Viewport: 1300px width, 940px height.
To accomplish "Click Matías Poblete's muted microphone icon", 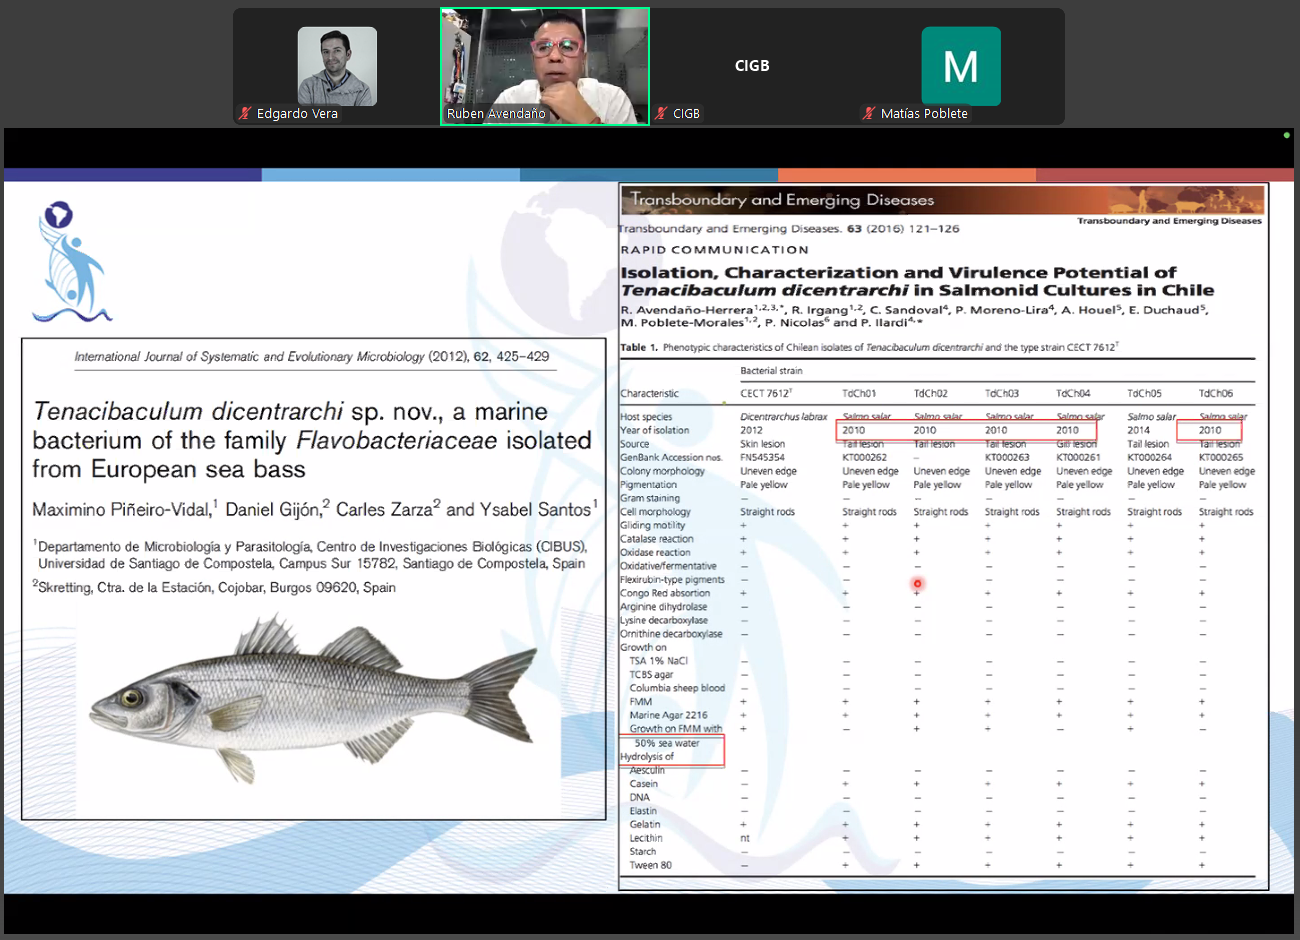I will [x=869, y=114].
